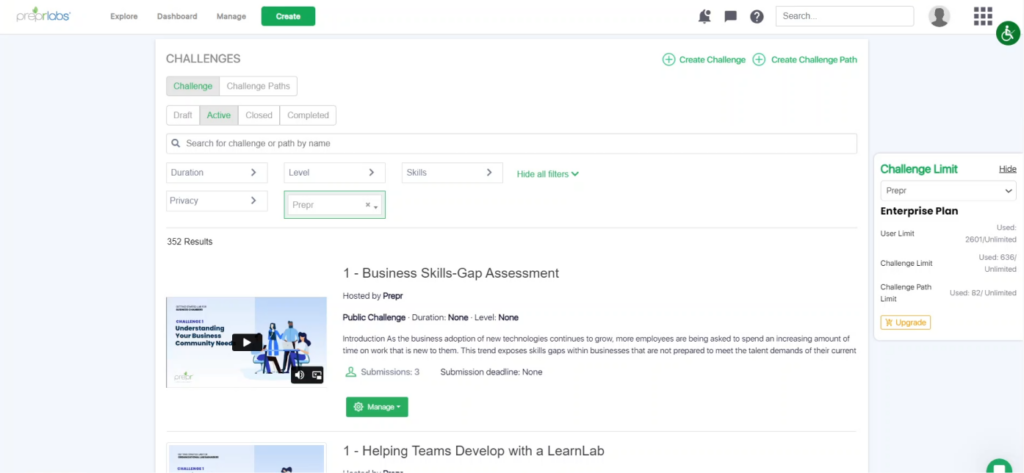Open the help question mark icon
This screenshot has height=473, width=1024.
click(757, 16)
